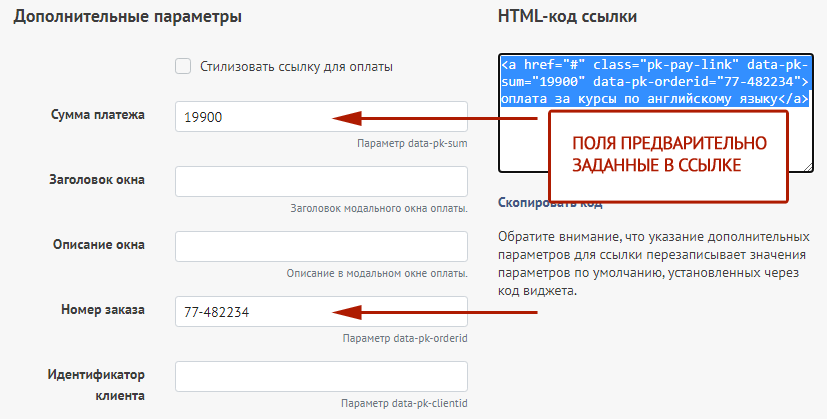Image resolution: width=827 pixels, height=419 pixels.
Task: Enable the 'Стилизовать ссылку для оплаты' checkbox
Action: pos(183,67)
